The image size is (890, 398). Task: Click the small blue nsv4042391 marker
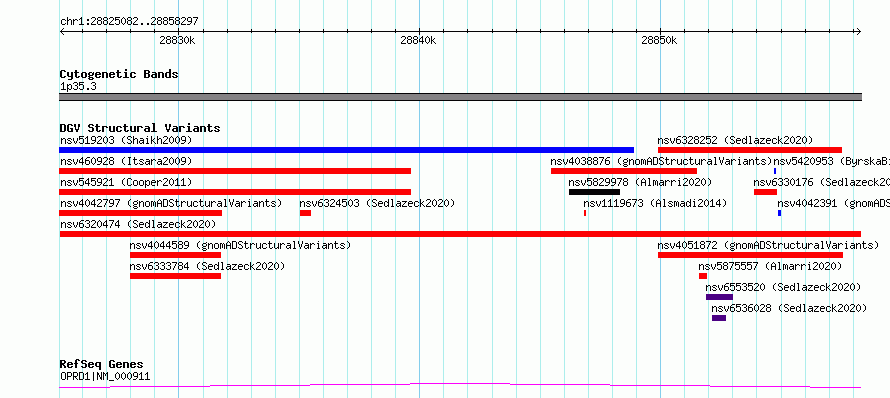point(779,213)
